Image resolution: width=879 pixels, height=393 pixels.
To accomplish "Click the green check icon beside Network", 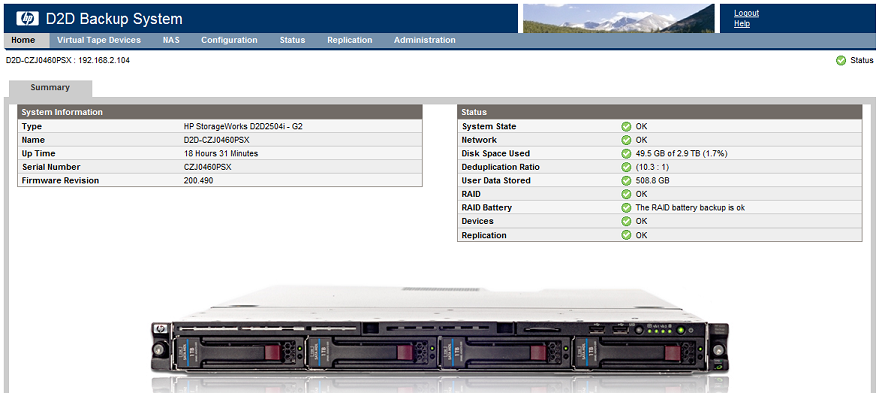I will 626,140.
